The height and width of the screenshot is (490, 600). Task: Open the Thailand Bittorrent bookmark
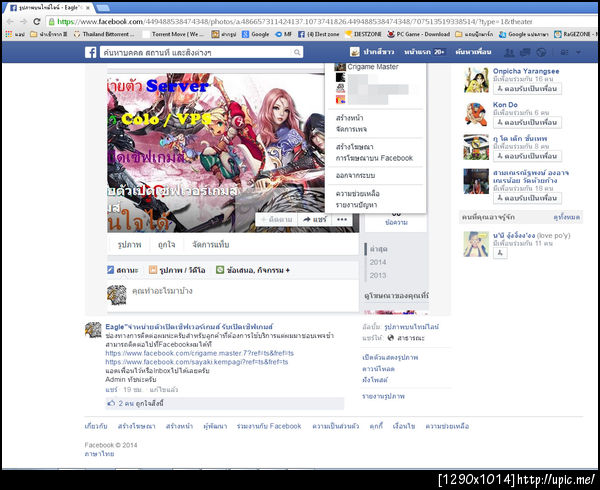(104, 34)
